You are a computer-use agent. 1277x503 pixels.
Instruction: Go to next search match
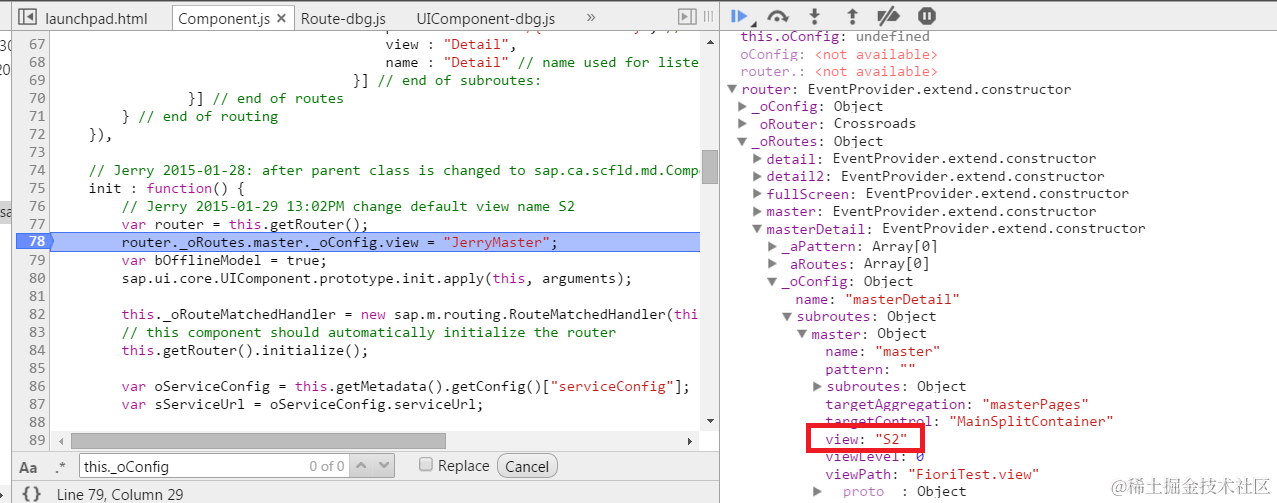(384, 466)
